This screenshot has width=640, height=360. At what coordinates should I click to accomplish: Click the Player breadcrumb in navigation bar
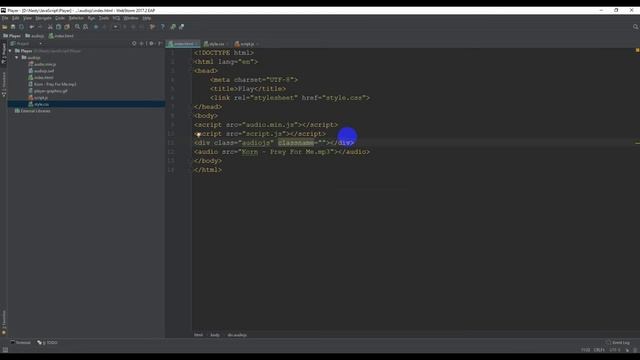12,36
